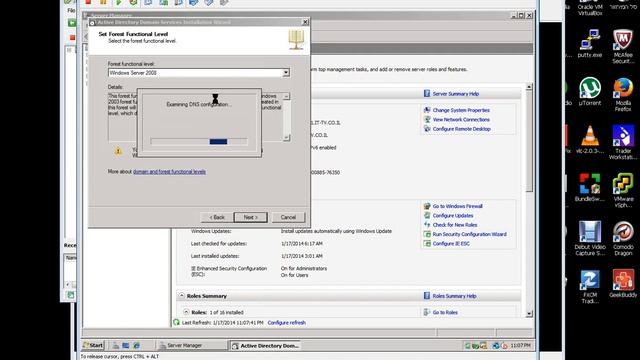Select the BundleSw desktop icon

pos(589,187)
